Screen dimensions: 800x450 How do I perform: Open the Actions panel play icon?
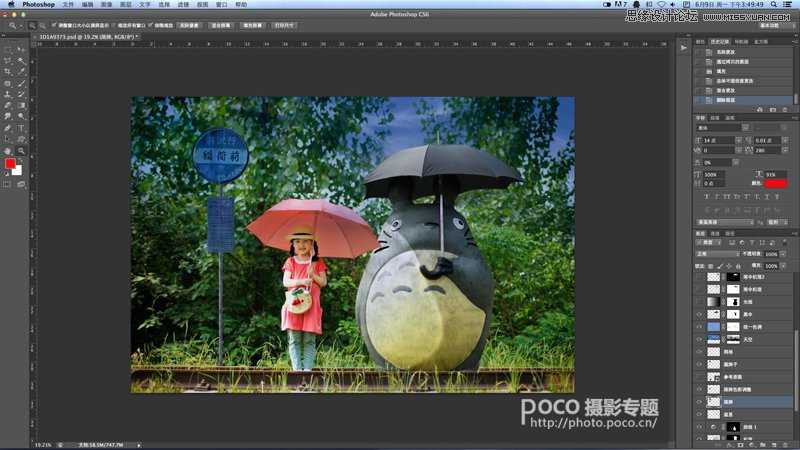684,47
